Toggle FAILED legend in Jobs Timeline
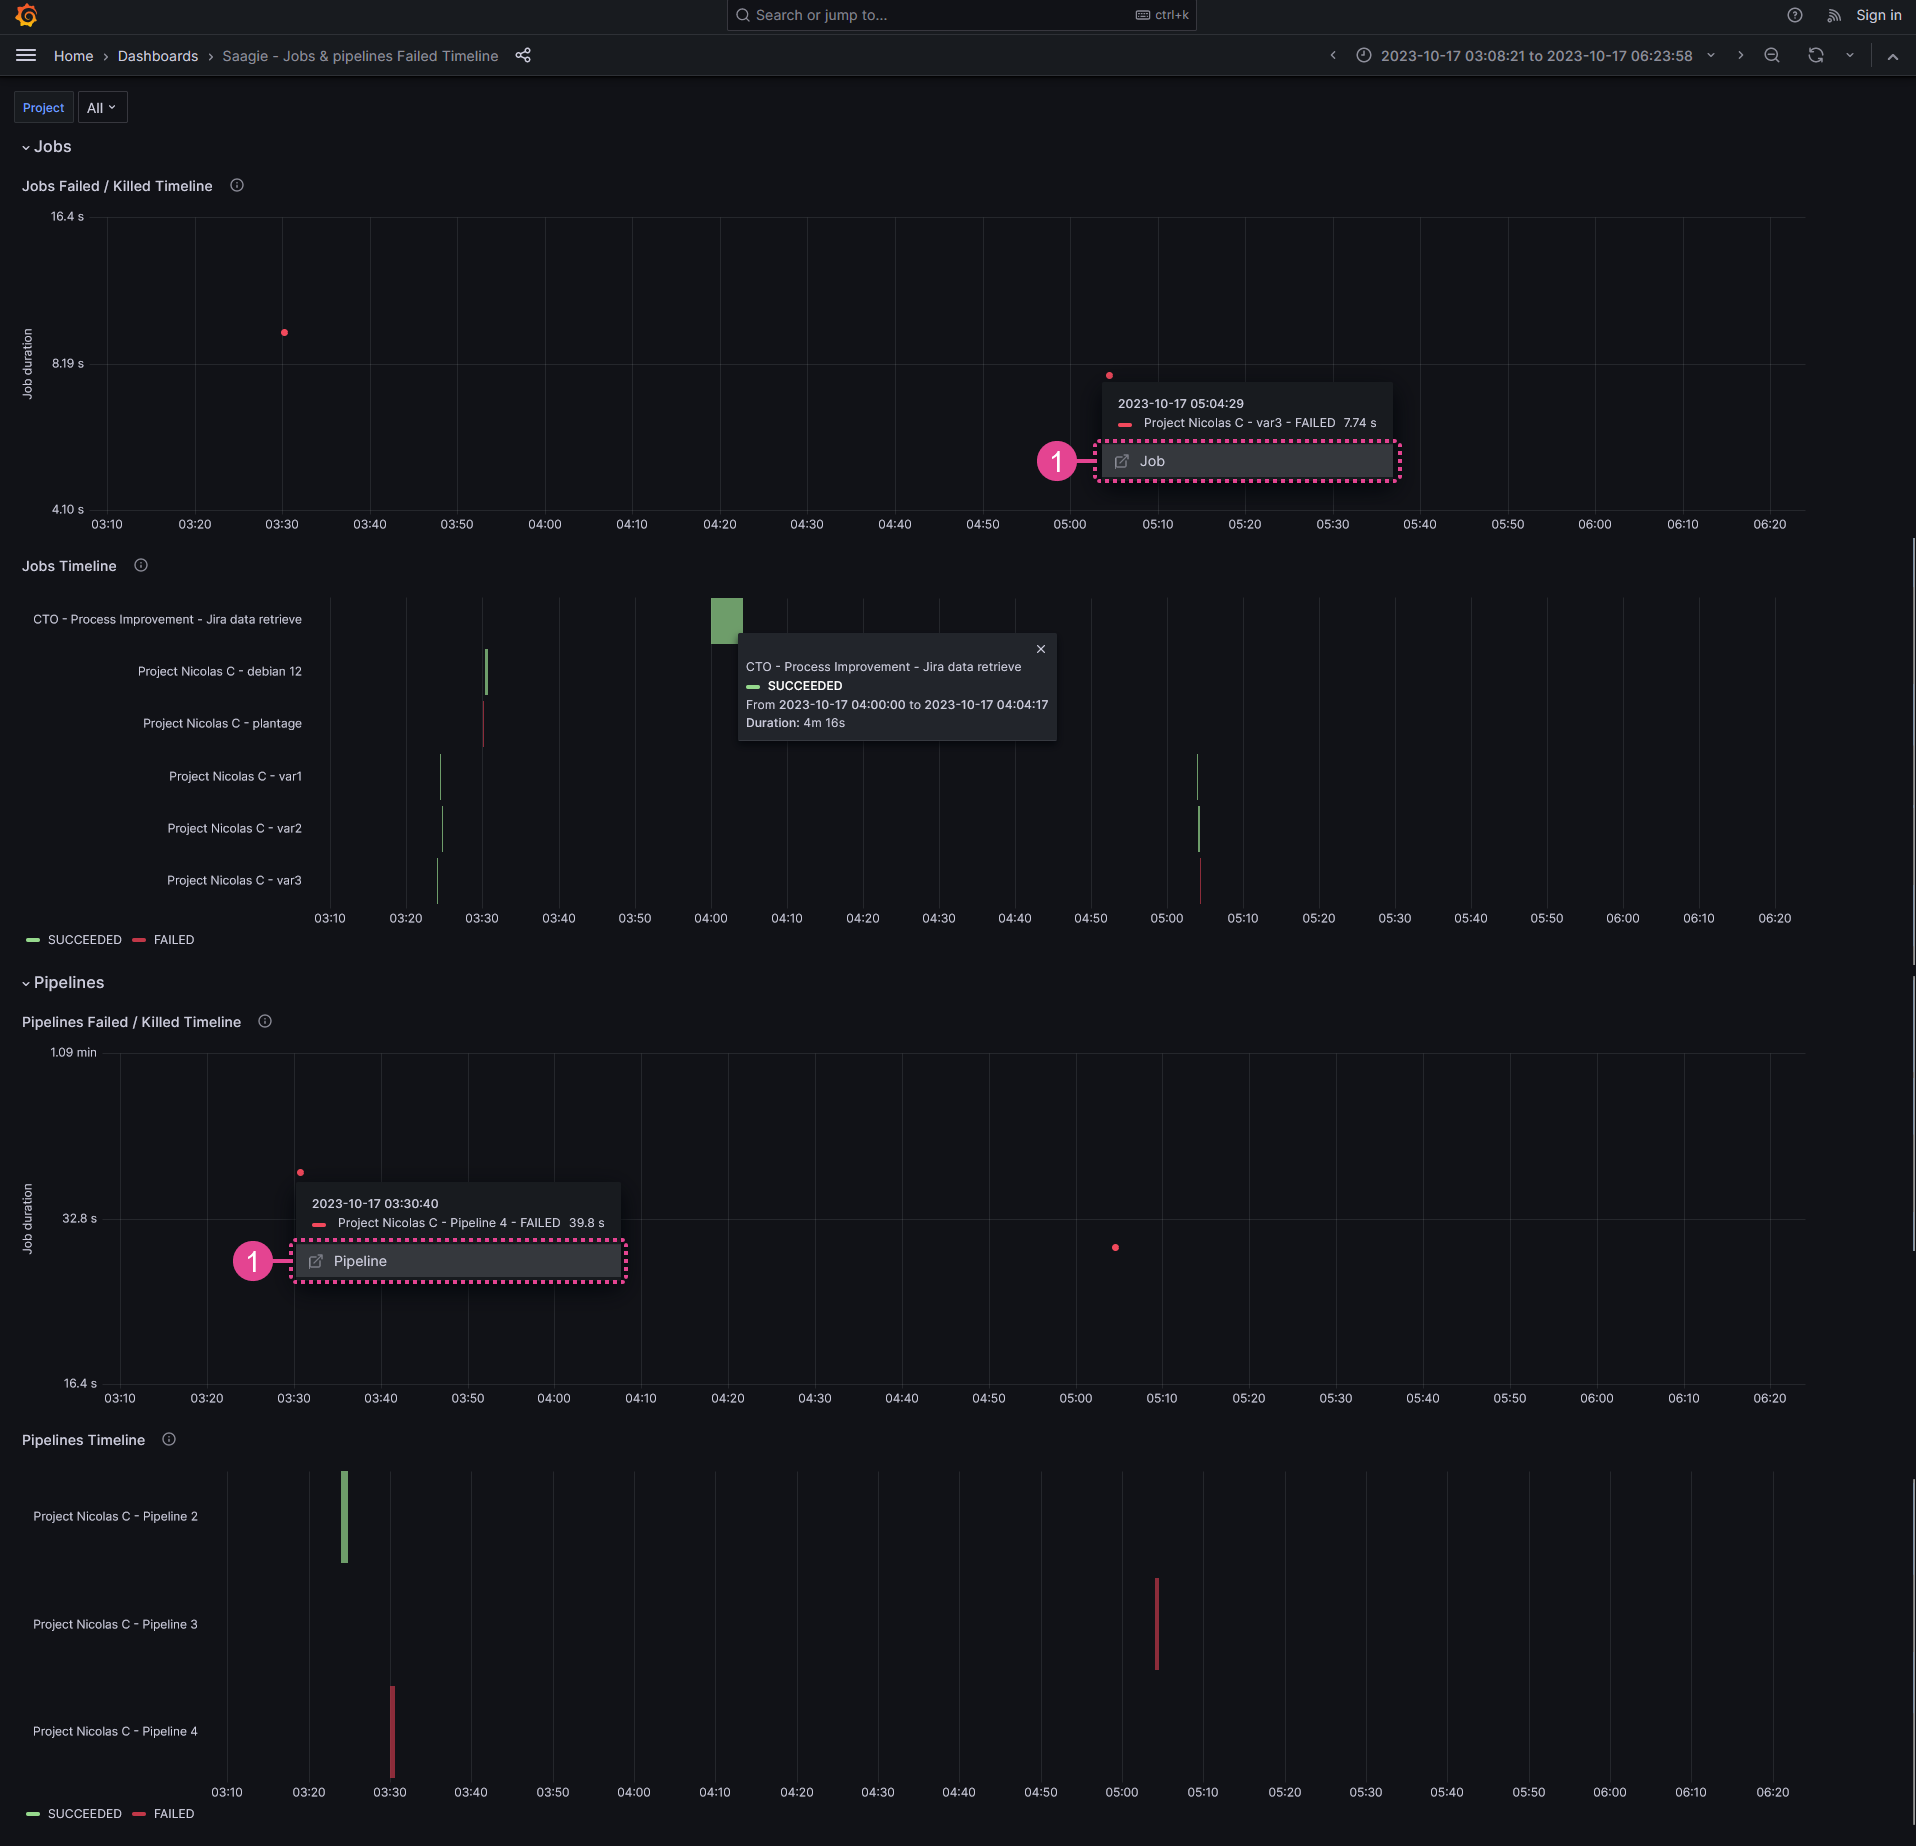1916x1846 pixels. (x=164, y=940)
